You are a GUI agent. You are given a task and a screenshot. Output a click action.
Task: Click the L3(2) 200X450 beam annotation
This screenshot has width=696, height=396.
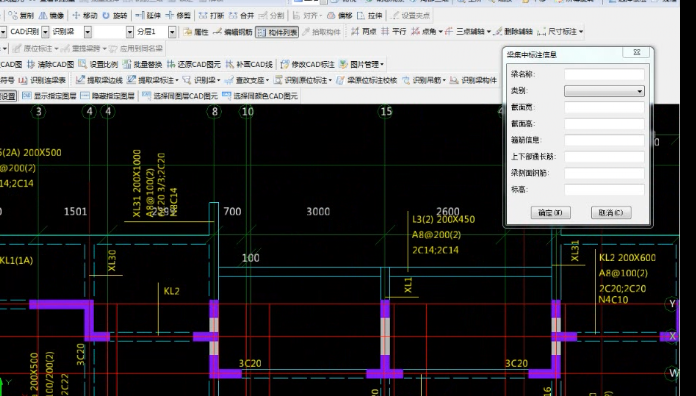(443, 219)
